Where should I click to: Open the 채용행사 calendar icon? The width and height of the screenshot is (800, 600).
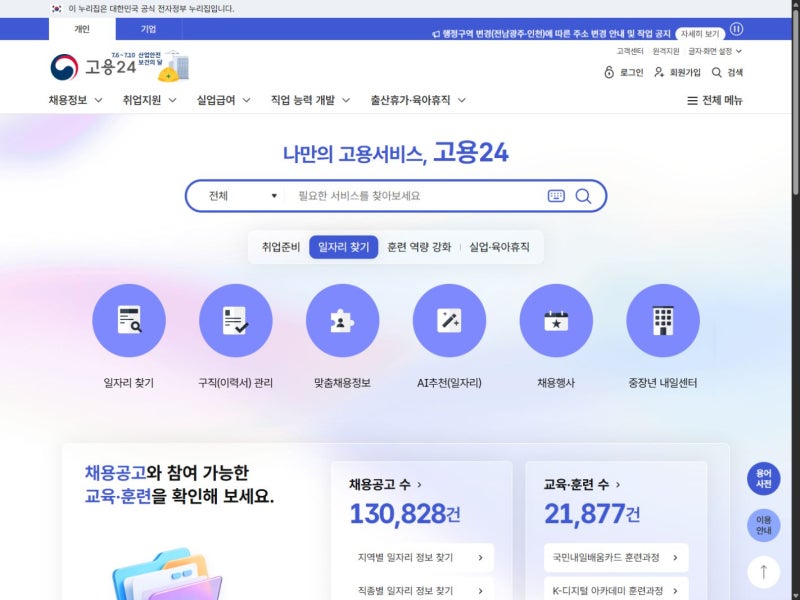pos(556,320)
